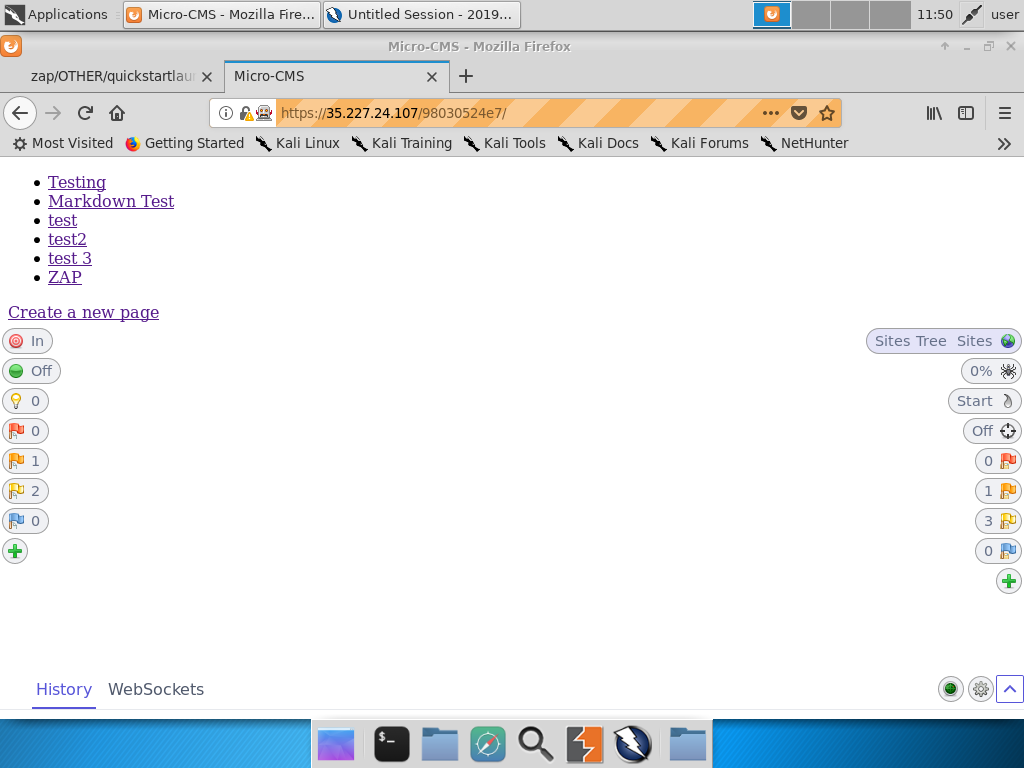Toggle Firefox sidebar icon
The width and height of the screenshot is (1024, 768).
(x=966, y=113)
